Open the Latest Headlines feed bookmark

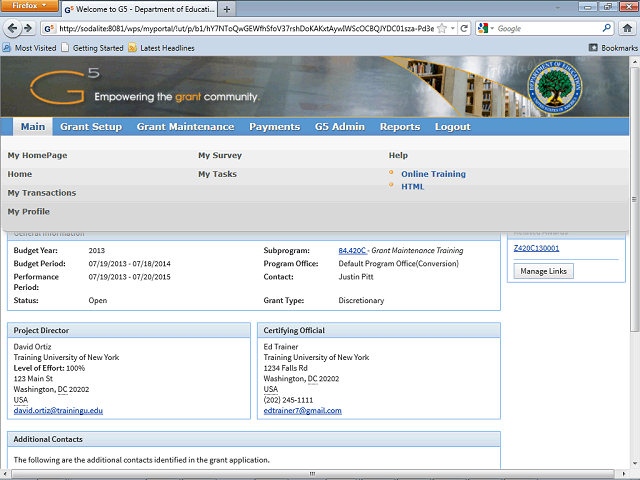click(161, 48)
